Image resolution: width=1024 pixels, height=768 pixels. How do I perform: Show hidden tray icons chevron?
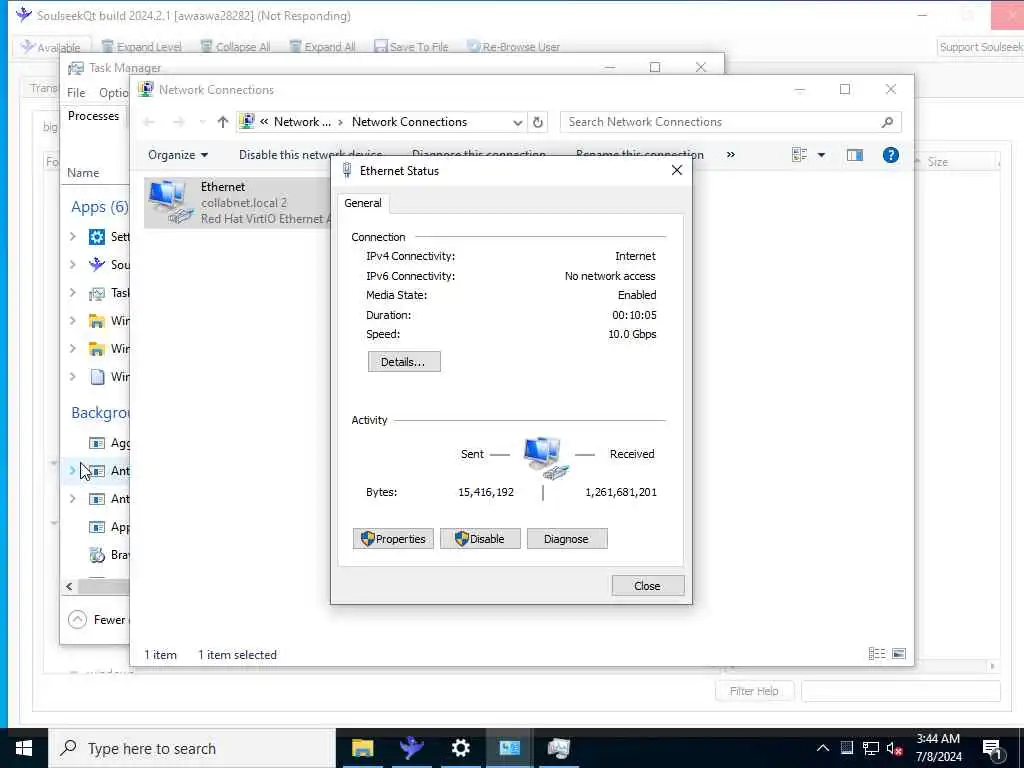coord(823,748)
